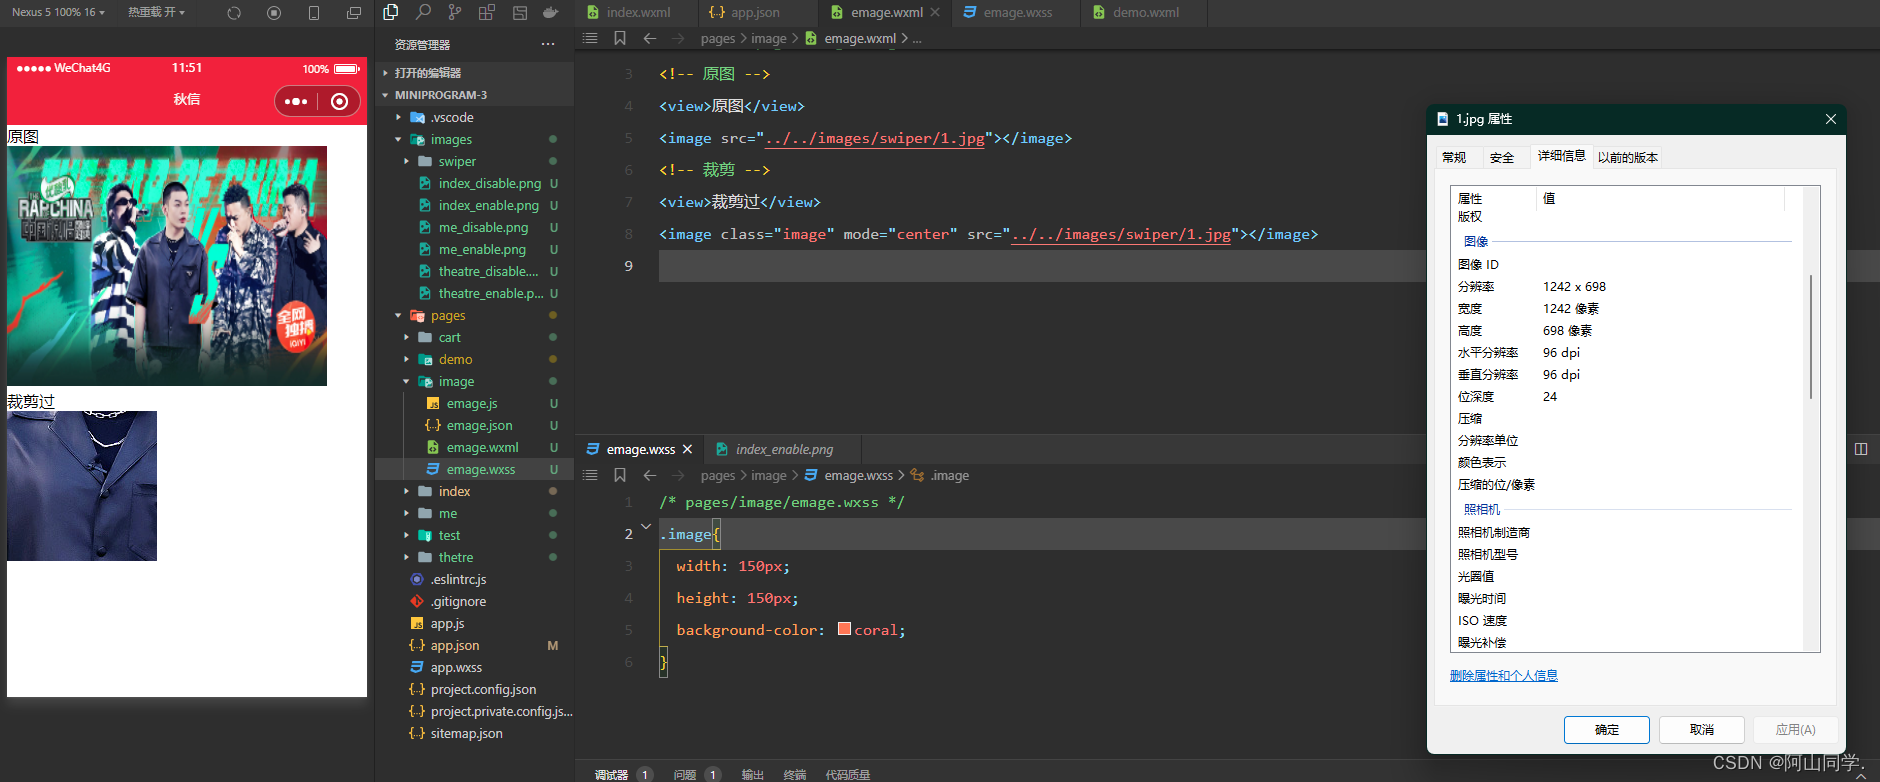The height and width of the screenshot is (782, 1880).
Task: Click the 确定 button in properties dialog
Action: coord(1607,730)
